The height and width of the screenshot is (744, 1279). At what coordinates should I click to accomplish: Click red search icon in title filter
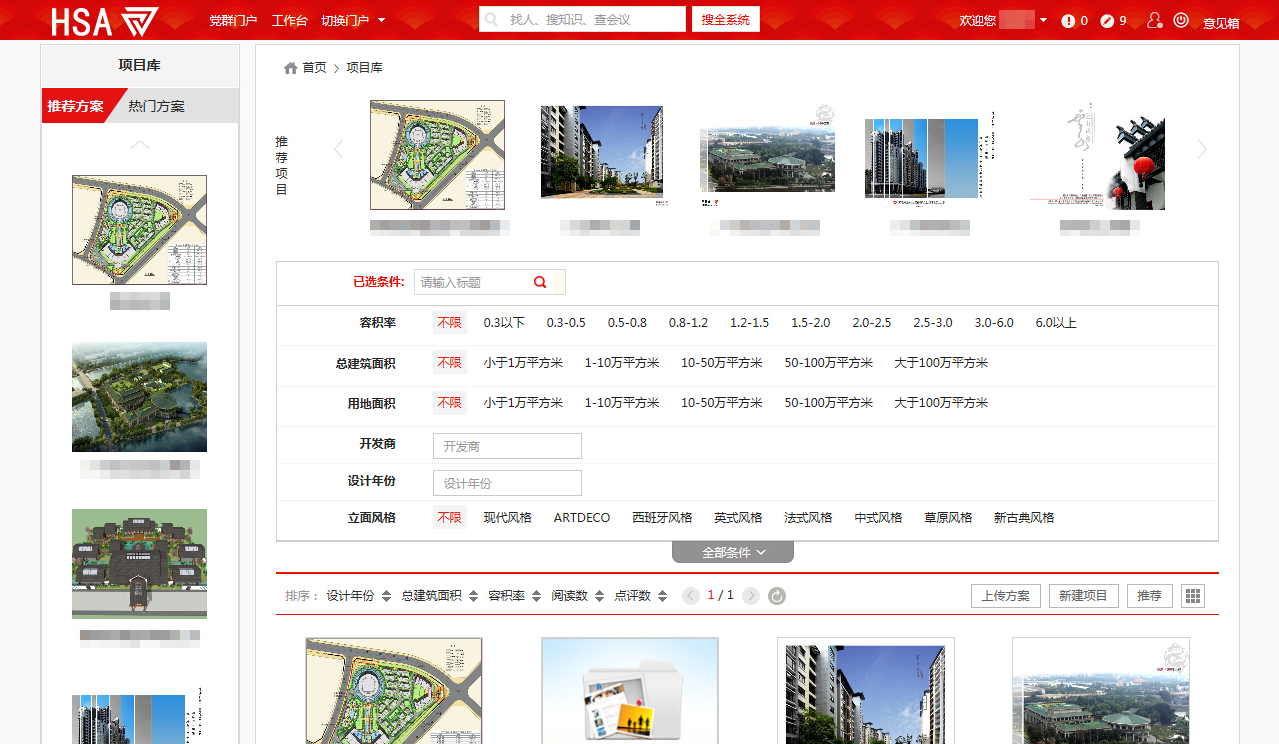click(x=540, y=282)
